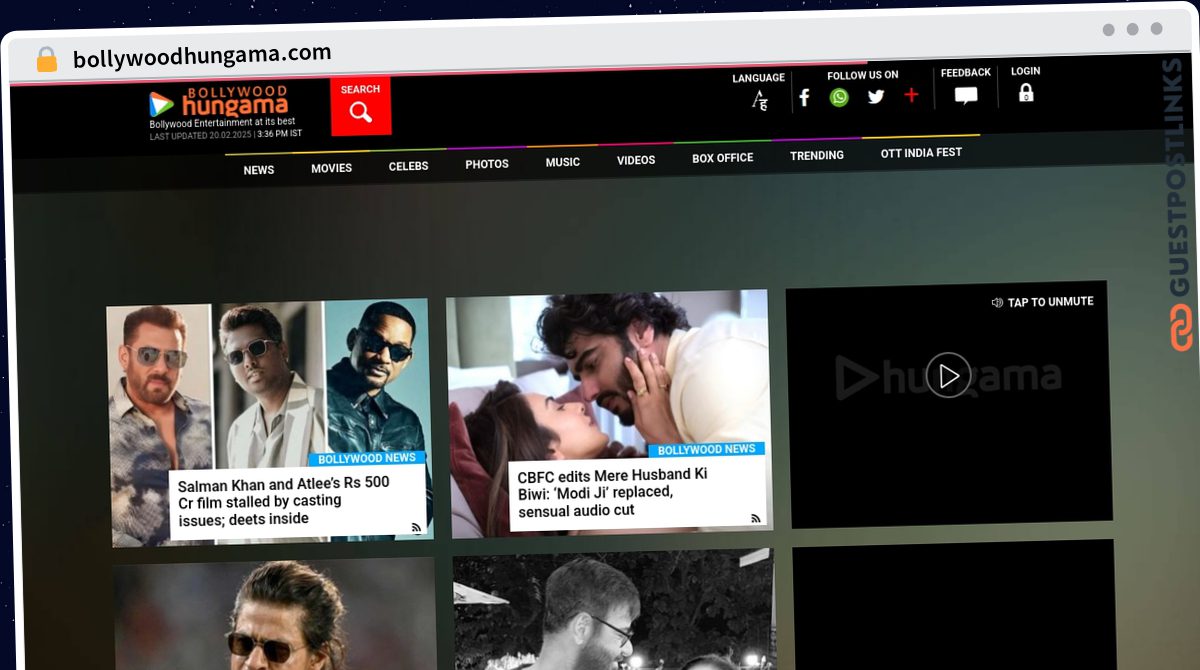
Task: Open the Salman Khan and Atlee article headline
Action: tap(284, 500)
